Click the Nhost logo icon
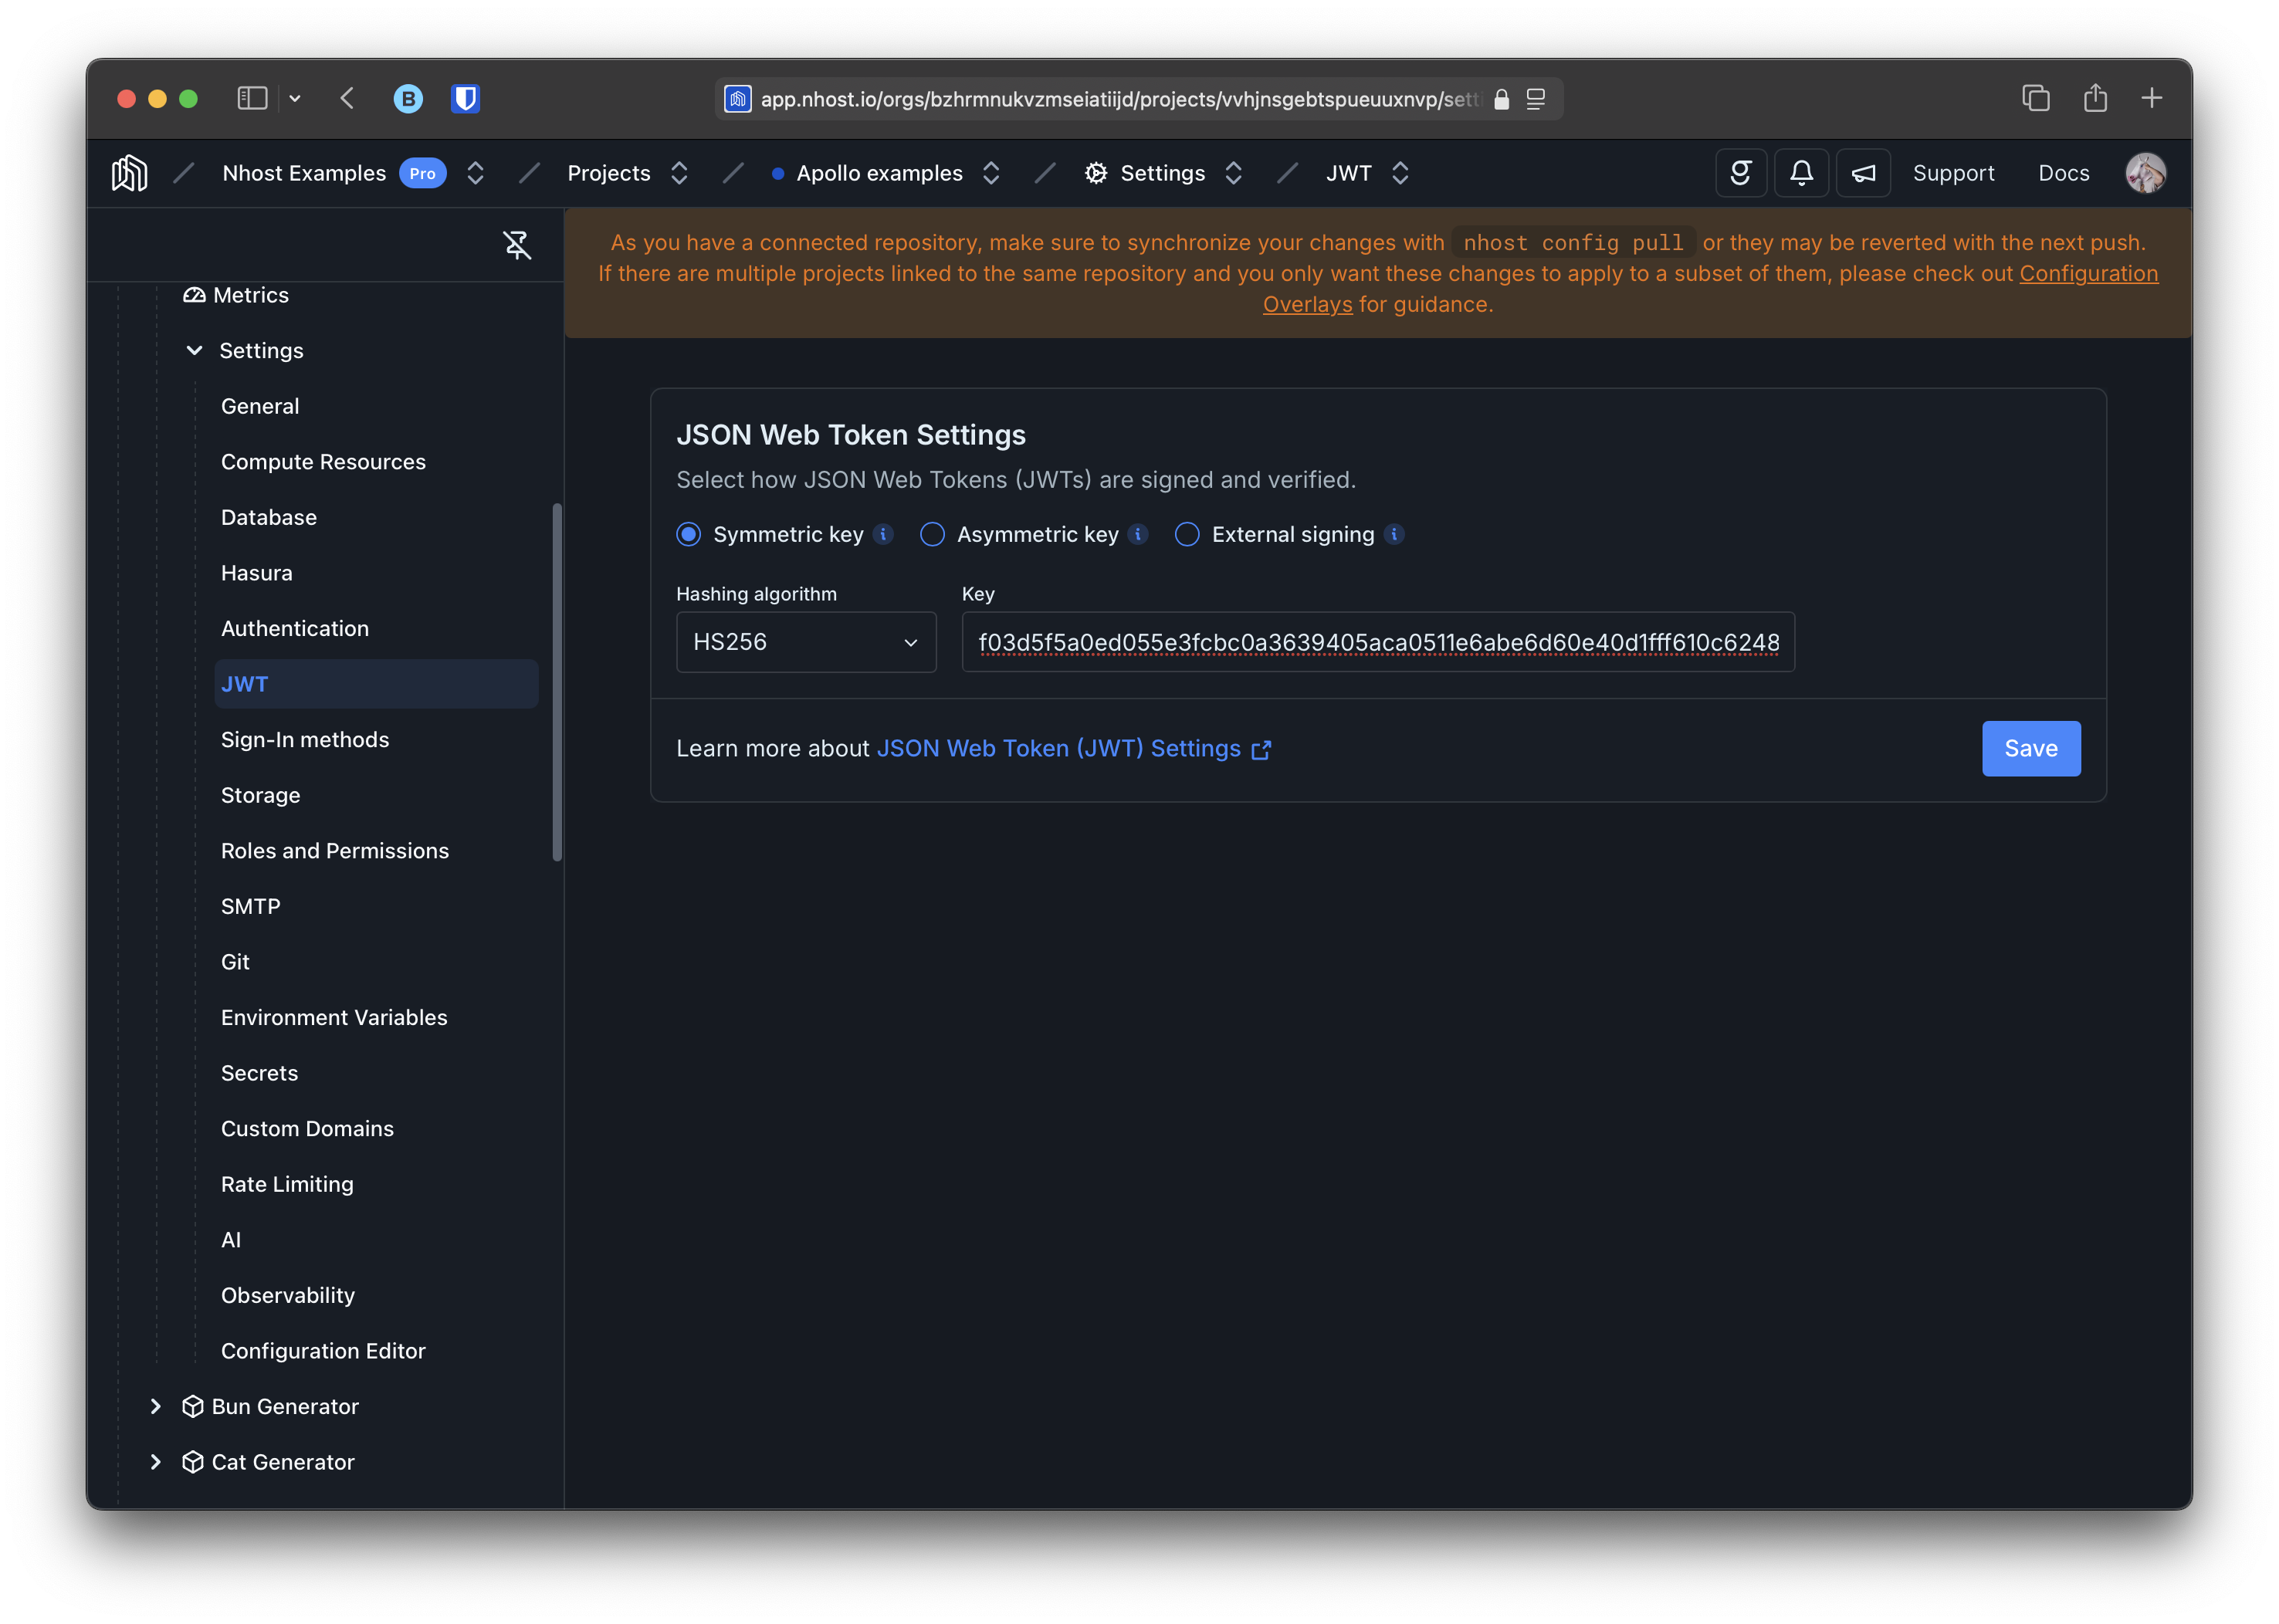Image resolution: width=2279 pixels, height=1624 pixels. [x=129, y=173]
